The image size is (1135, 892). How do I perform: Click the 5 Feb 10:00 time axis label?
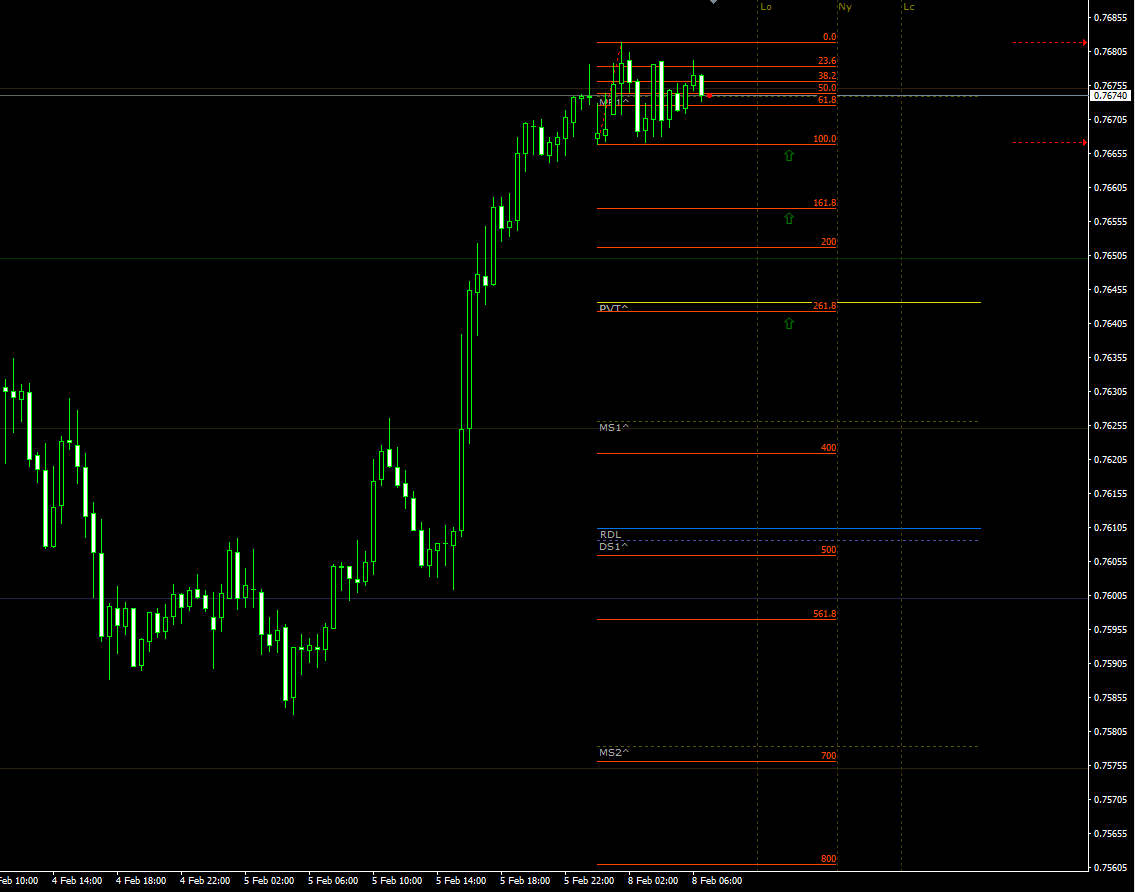pyautogui.click(x=395, y=881)
